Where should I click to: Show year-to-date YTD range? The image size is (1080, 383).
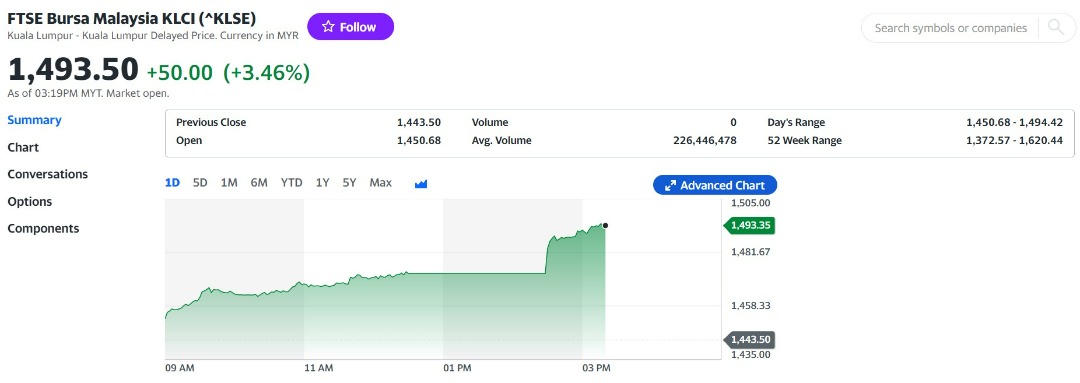click(x=291, y=183)
